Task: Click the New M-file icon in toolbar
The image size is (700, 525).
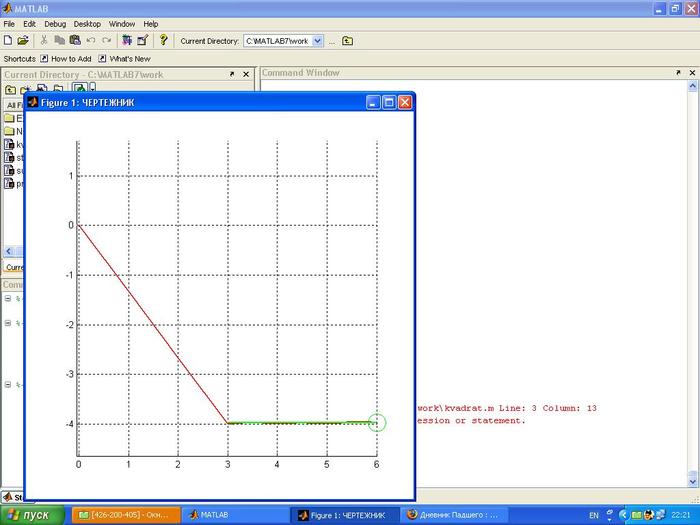Action: click(x=8, y=41)
